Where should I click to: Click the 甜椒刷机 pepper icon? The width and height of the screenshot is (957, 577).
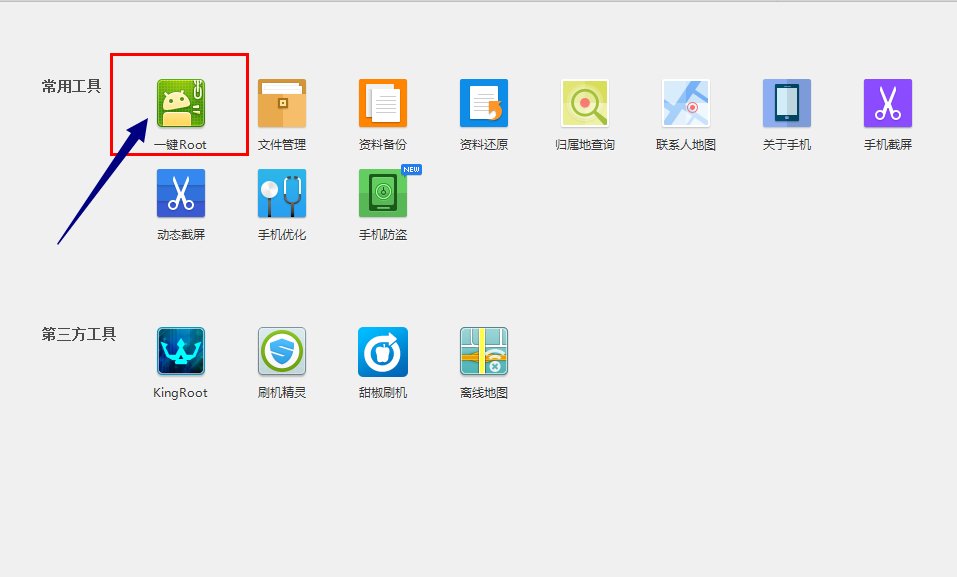383,351
